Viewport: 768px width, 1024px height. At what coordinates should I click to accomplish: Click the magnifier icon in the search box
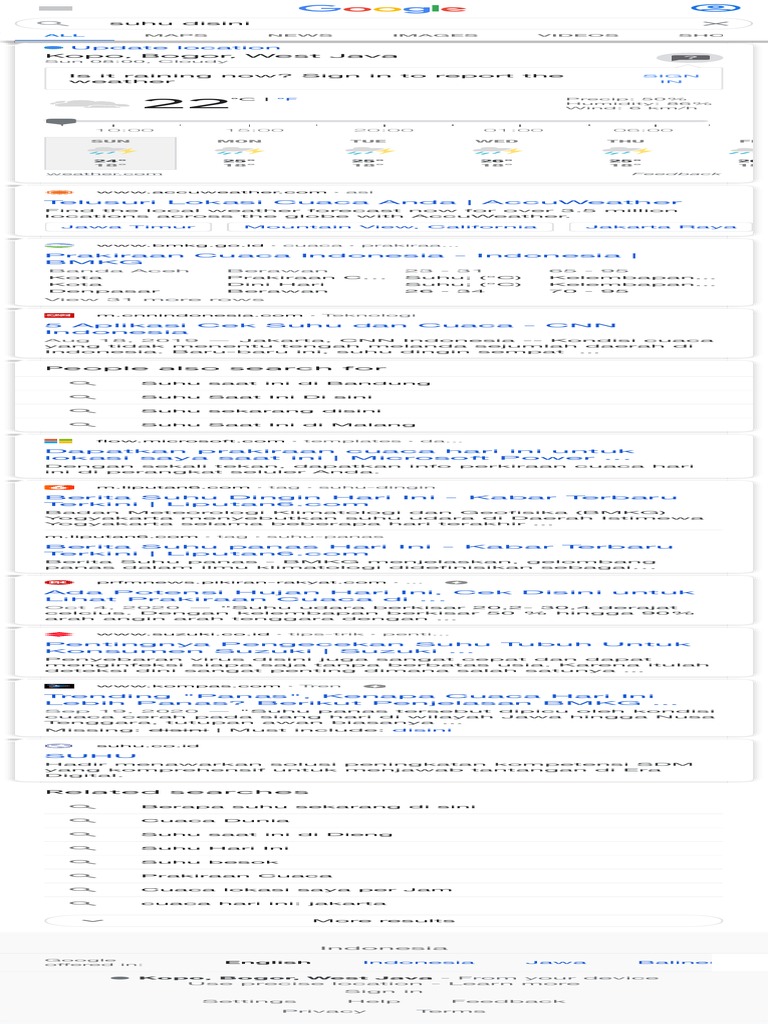pyautogui.click(x=54, y=23)
